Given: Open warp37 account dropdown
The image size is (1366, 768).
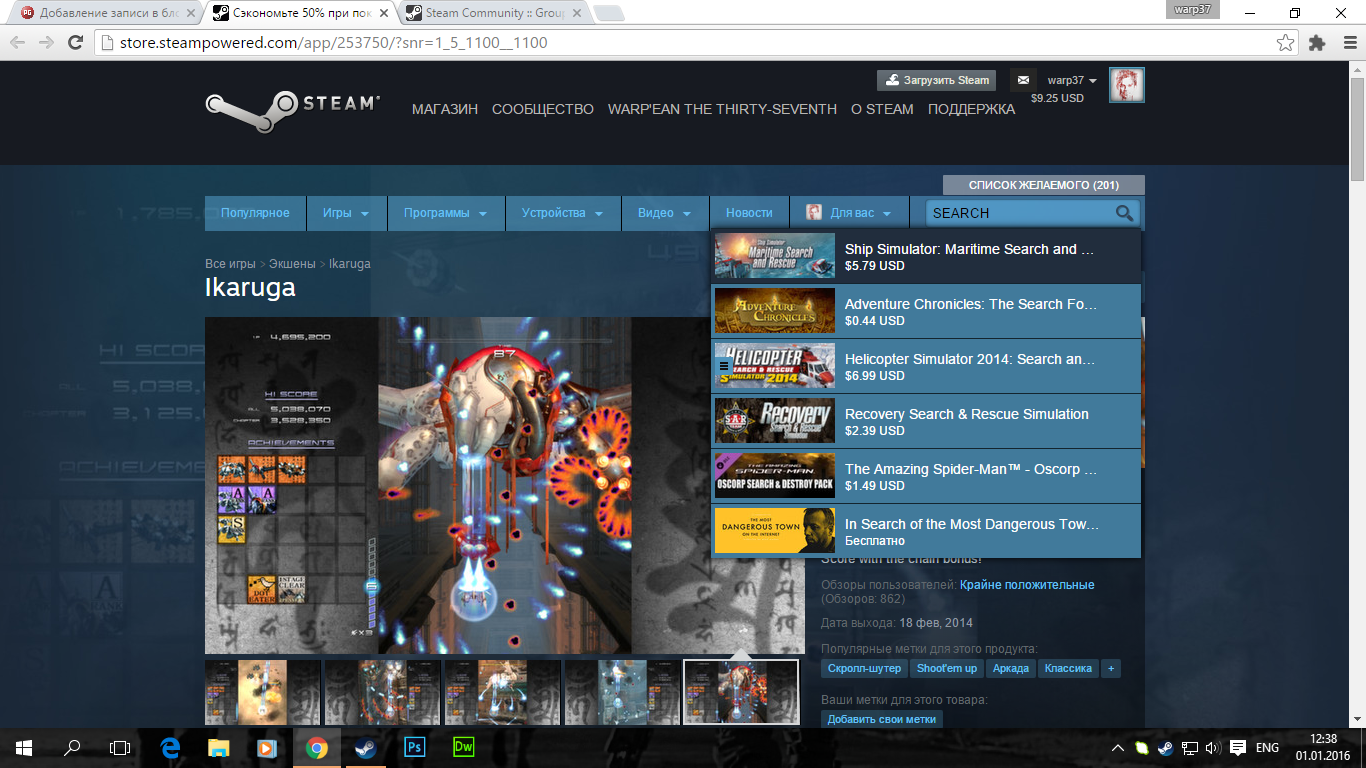Looking at the screenshot, I should (x=1072, y=80).
